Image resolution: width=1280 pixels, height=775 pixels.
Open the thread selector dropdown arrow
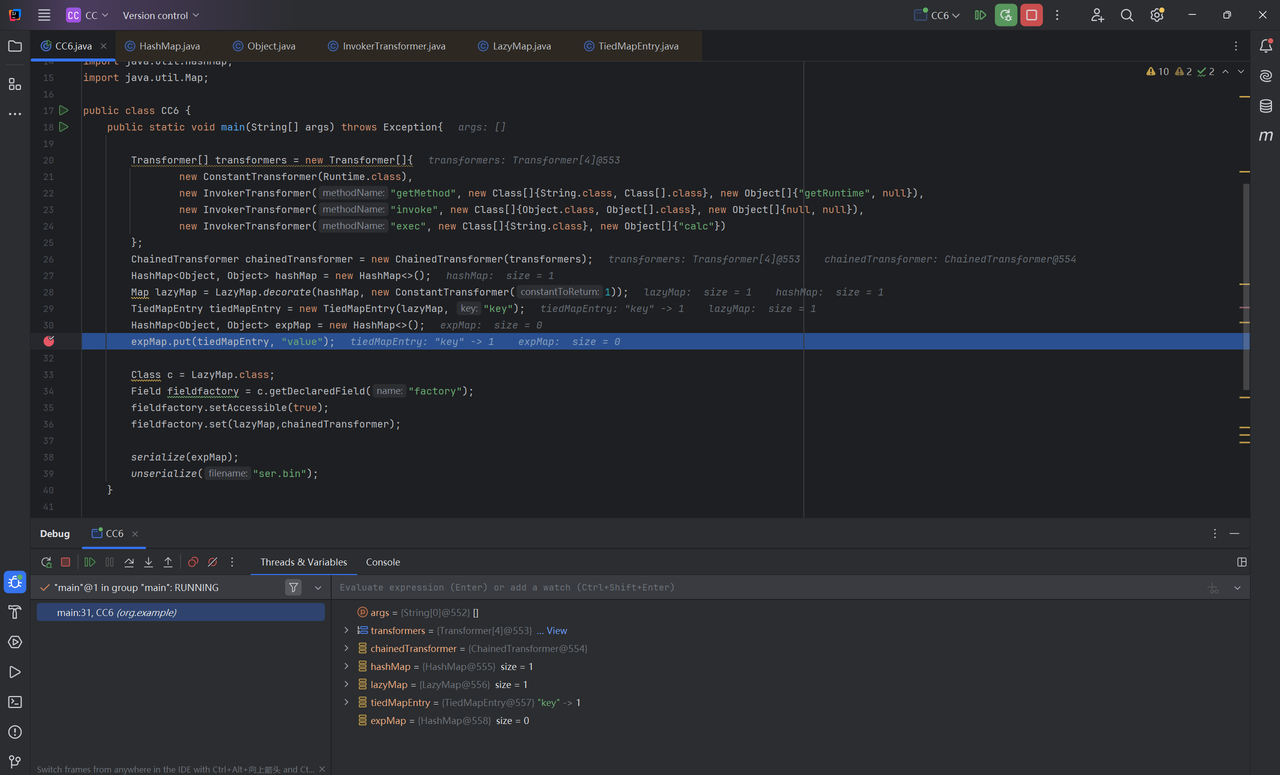point(318,588)
